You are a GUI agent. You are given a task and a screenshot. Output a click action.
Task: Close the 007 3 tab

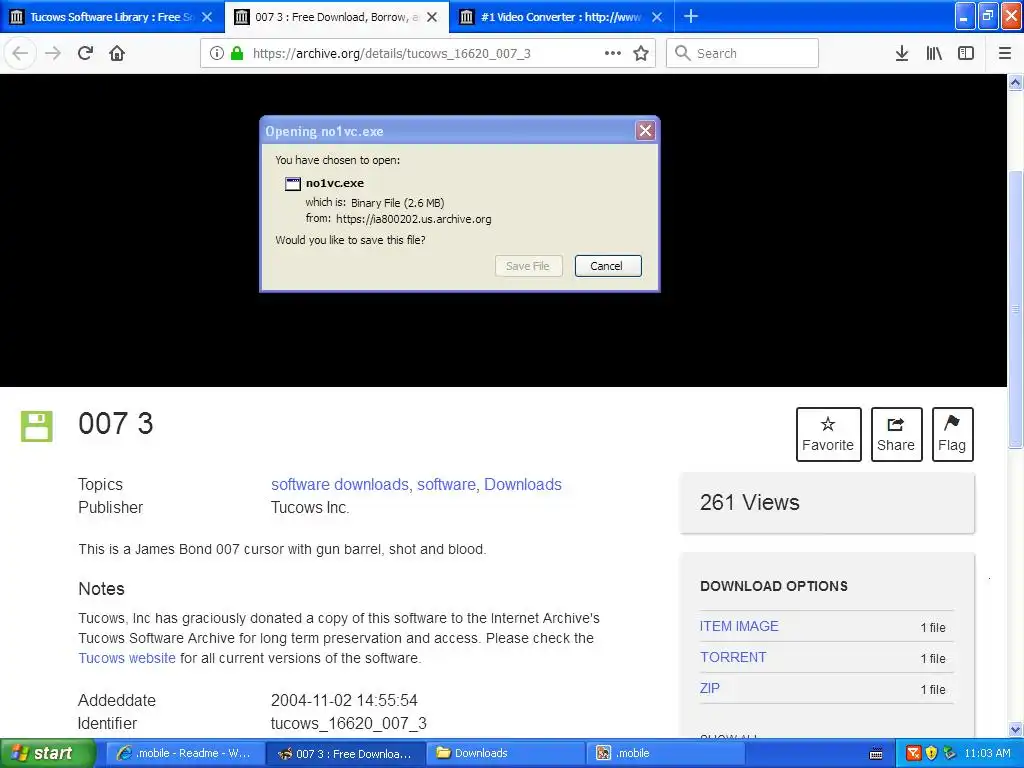click(x=432, y=17)
